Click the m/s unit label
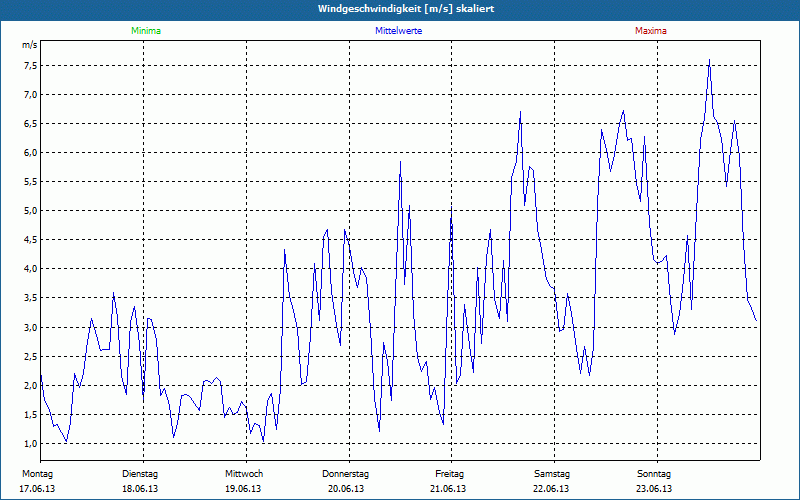Screen dimensions: 800x500 pyautogui.click(x=30, y=45)
